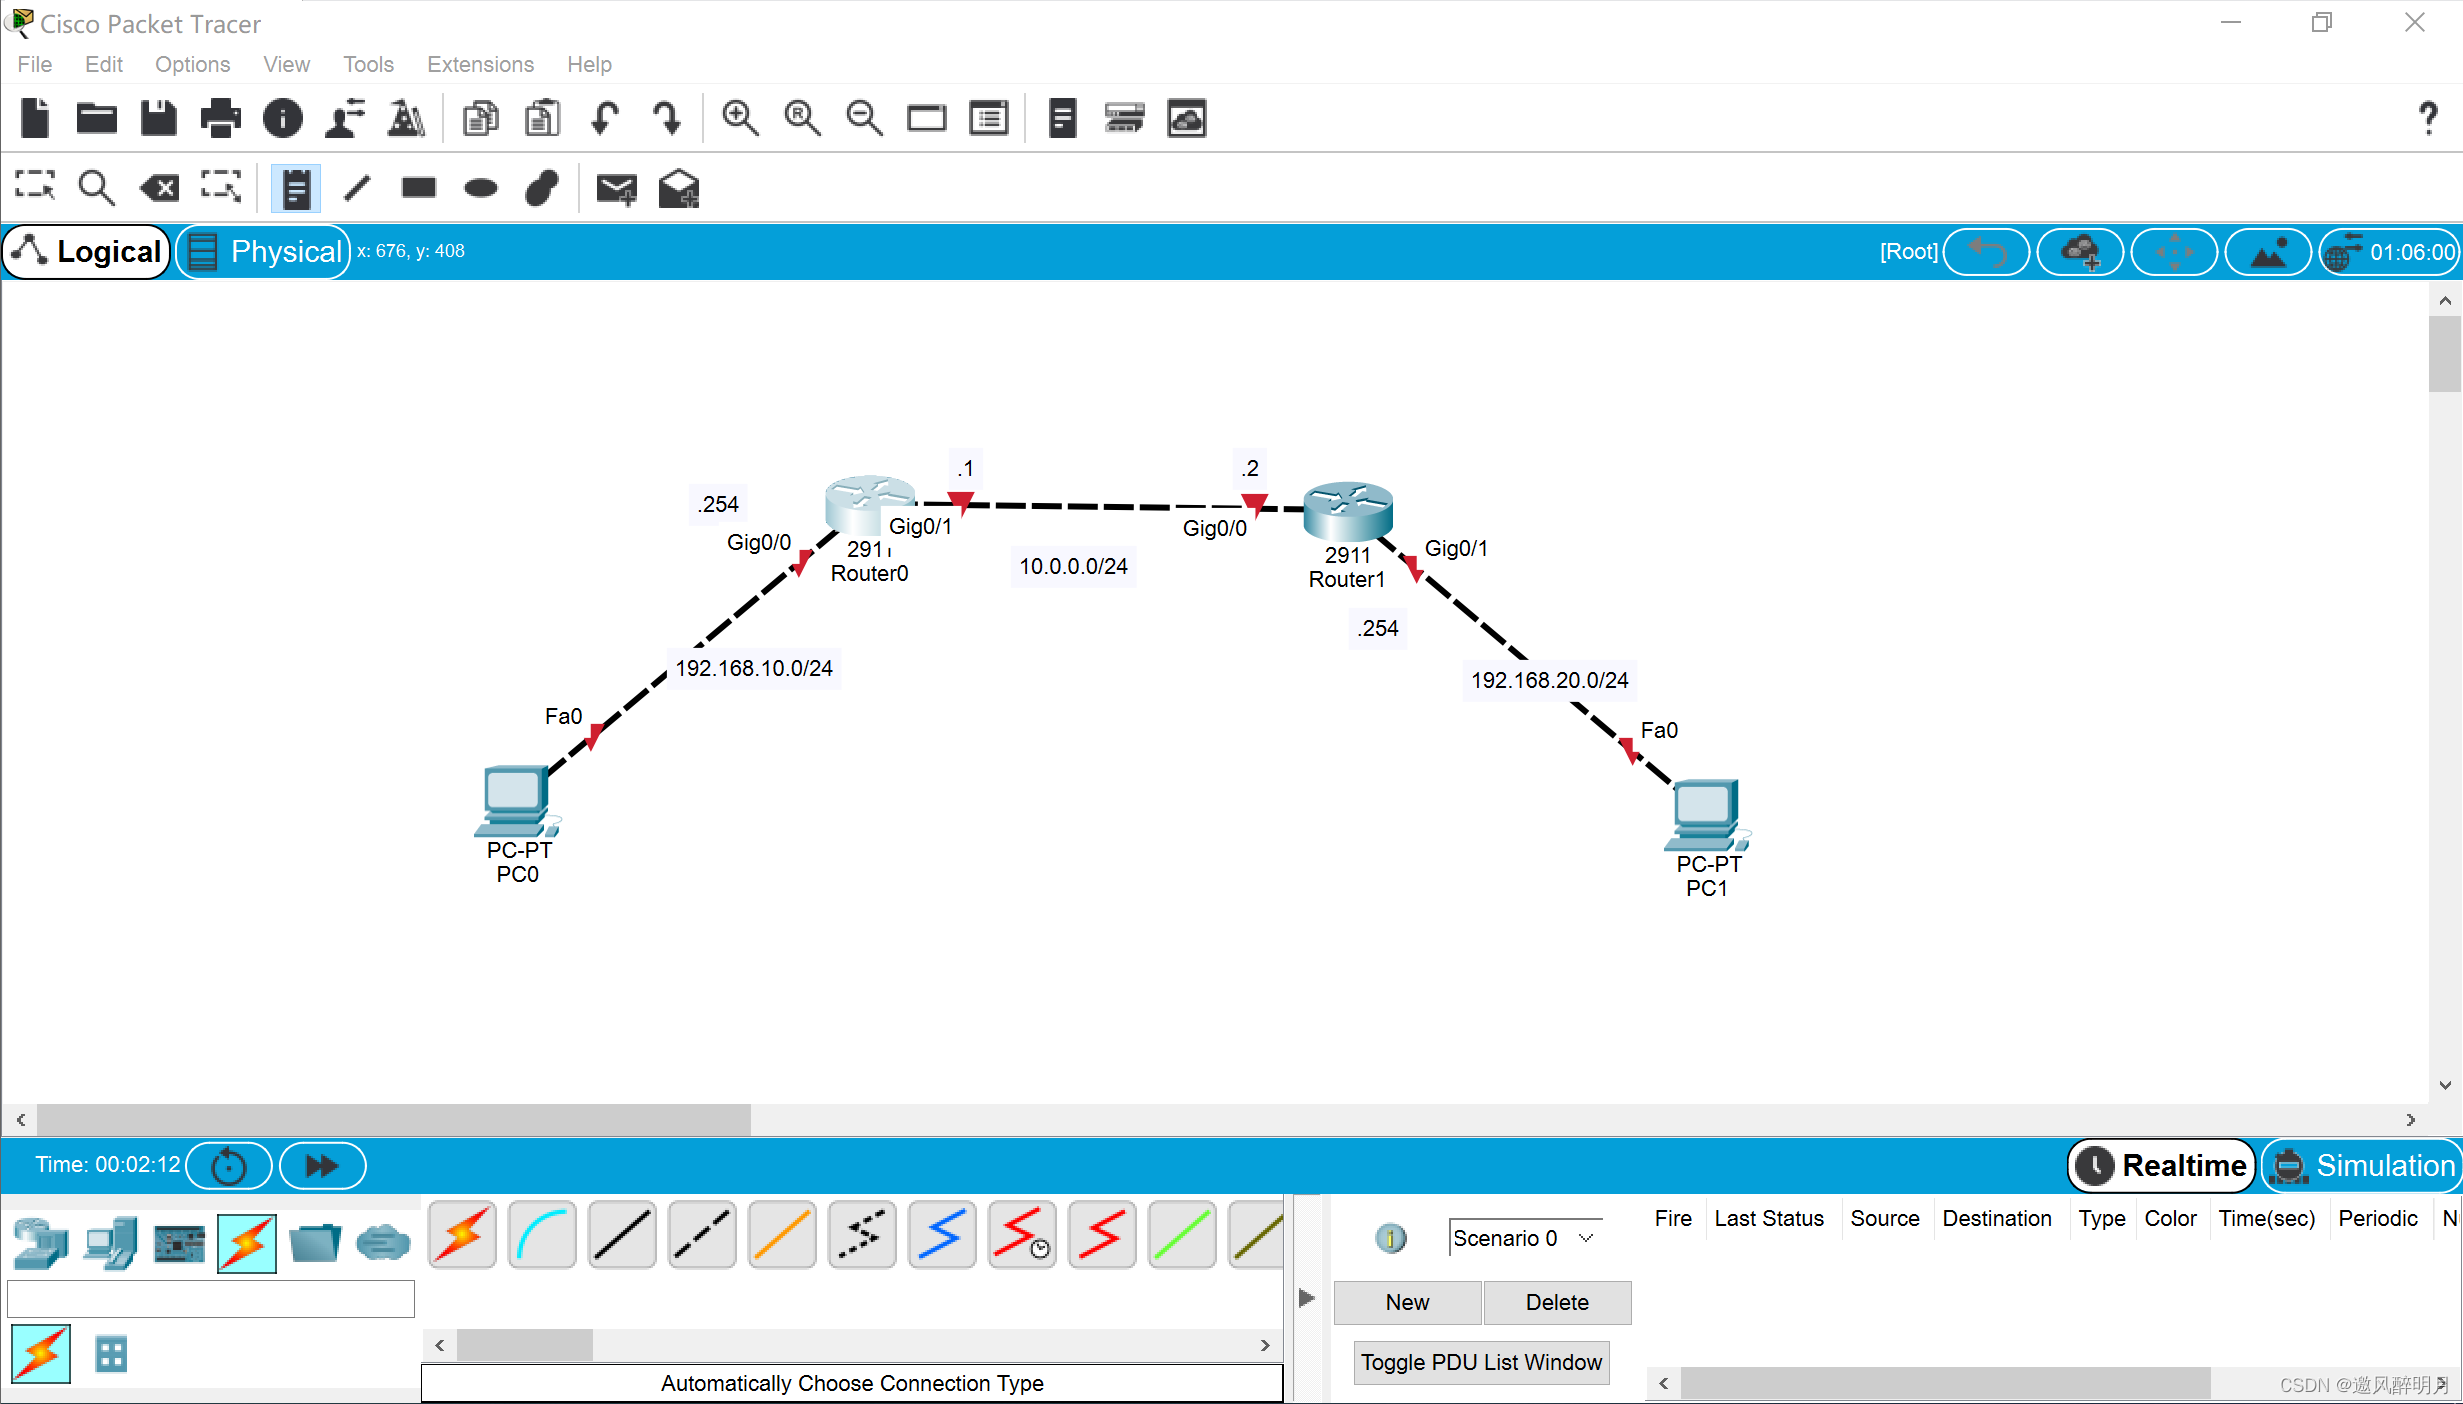Click Fast Forward Time button

pos(322,1165)
